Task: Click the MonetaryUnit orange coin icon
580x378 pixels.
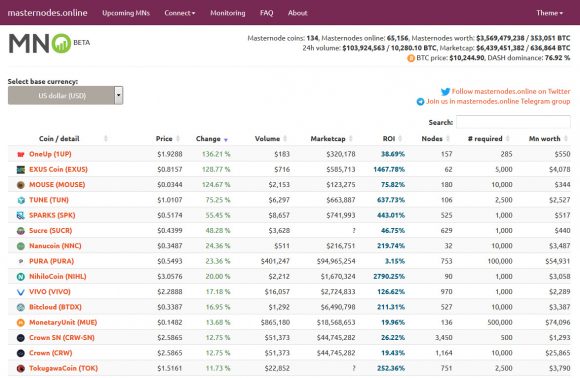Action: tap(21, 323)
